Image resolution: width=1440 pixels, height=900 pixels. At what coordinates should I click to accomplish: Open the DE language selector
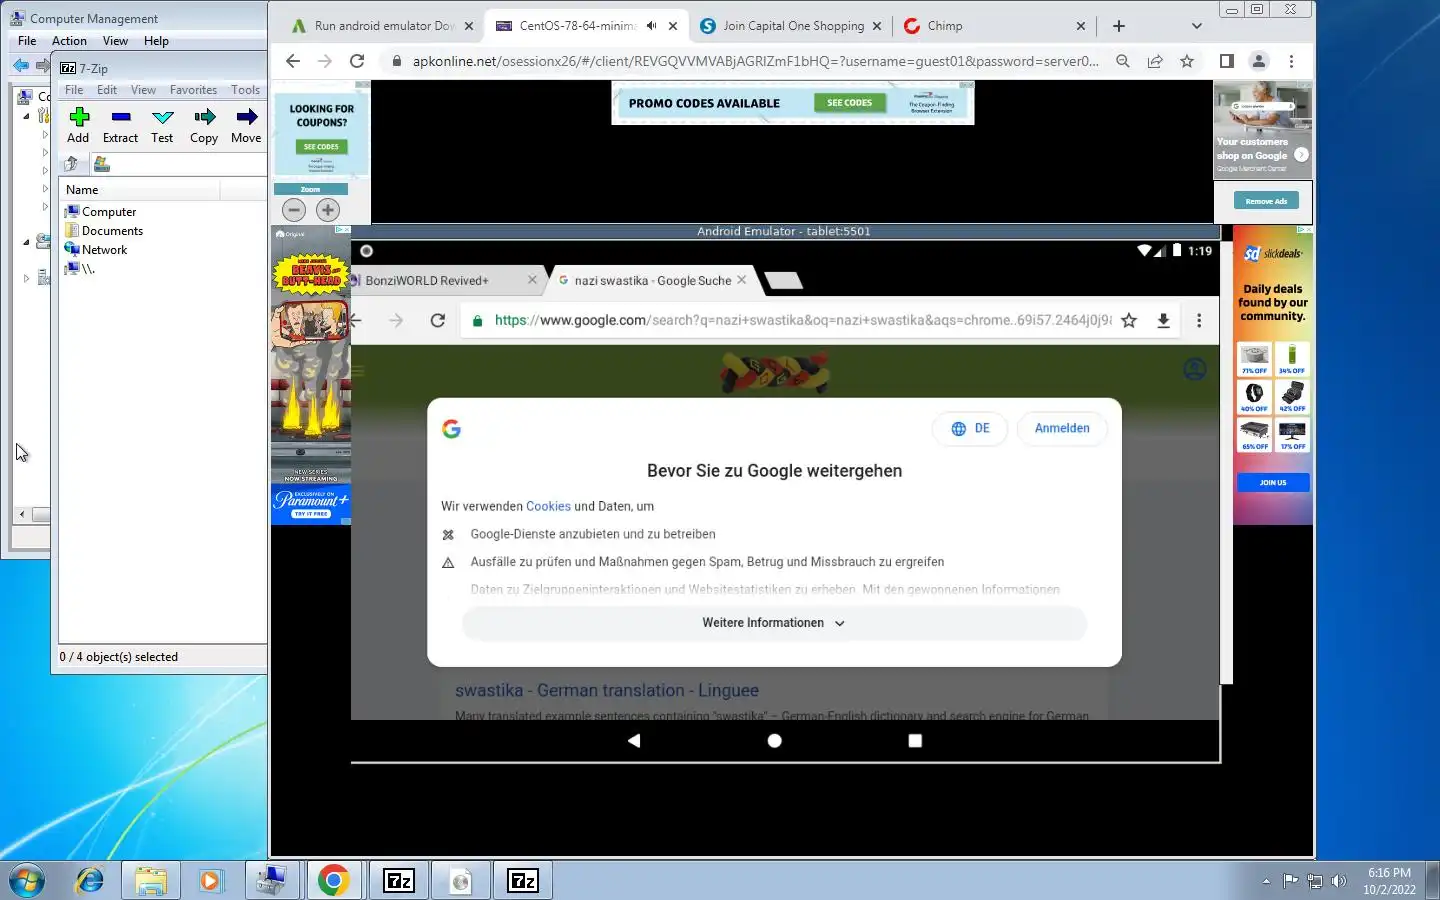[970, 428]
